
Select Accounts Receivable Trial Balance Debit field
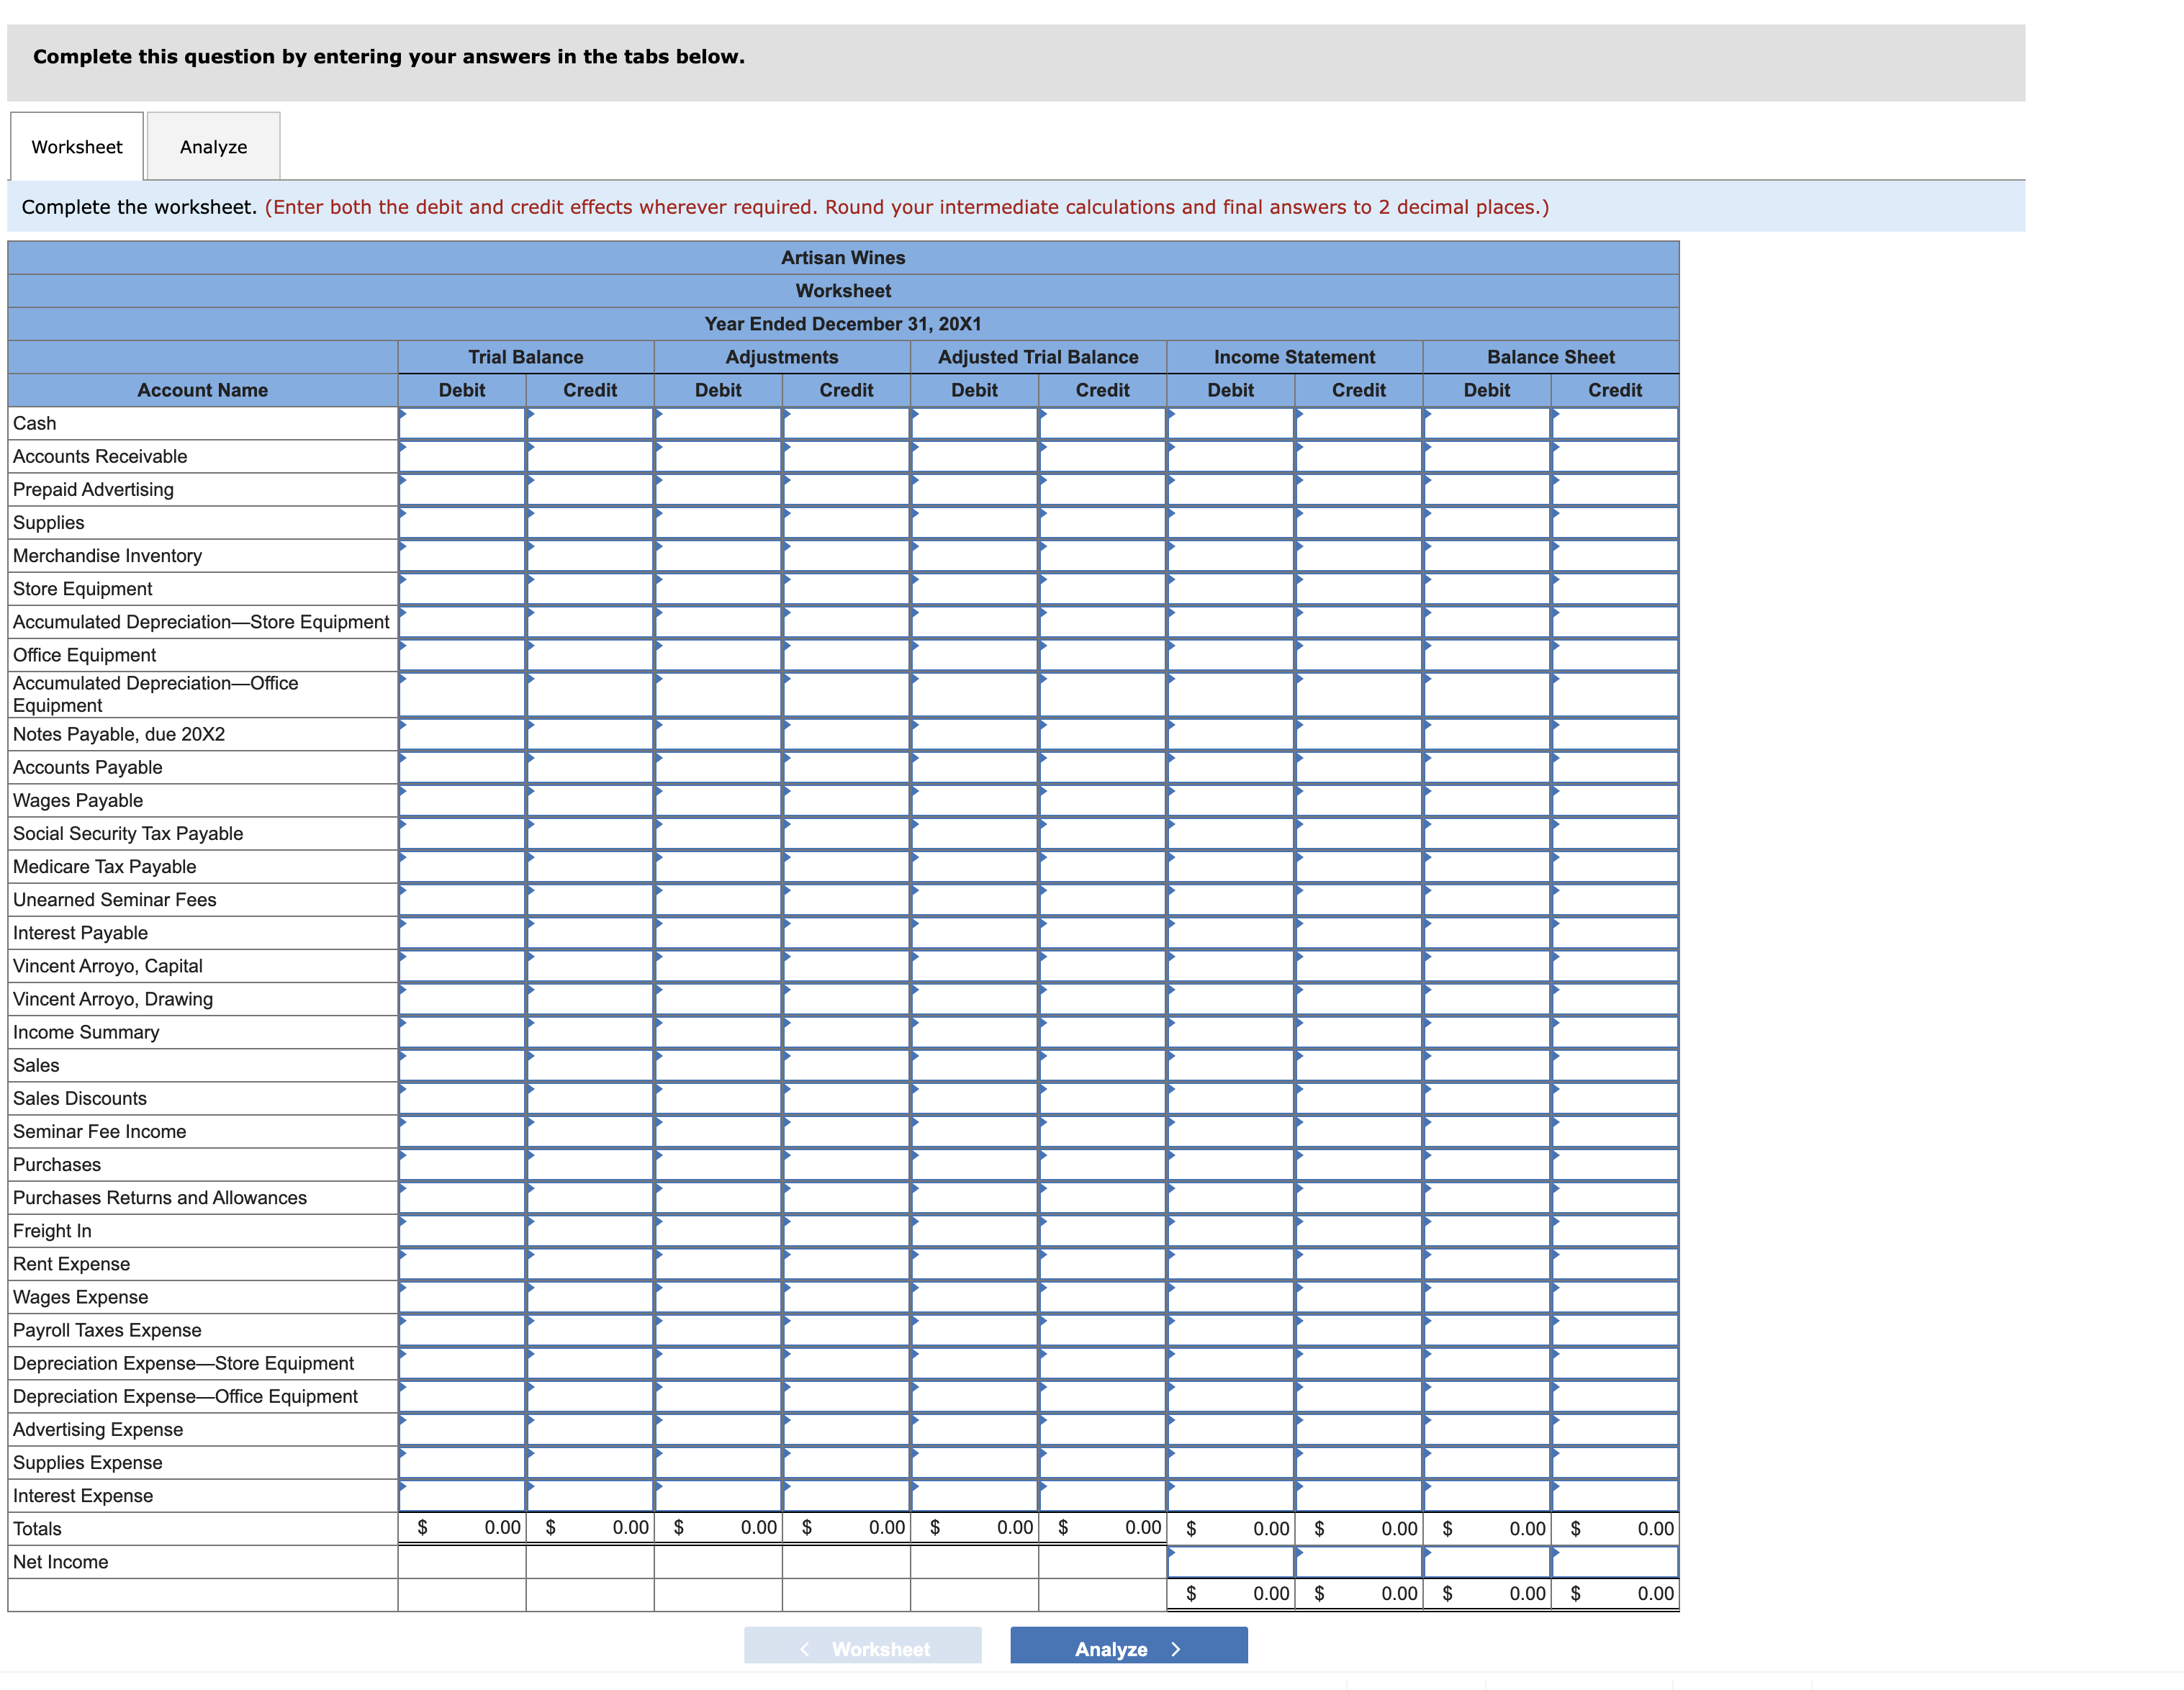pyautogui.click(x=462, y=456)
